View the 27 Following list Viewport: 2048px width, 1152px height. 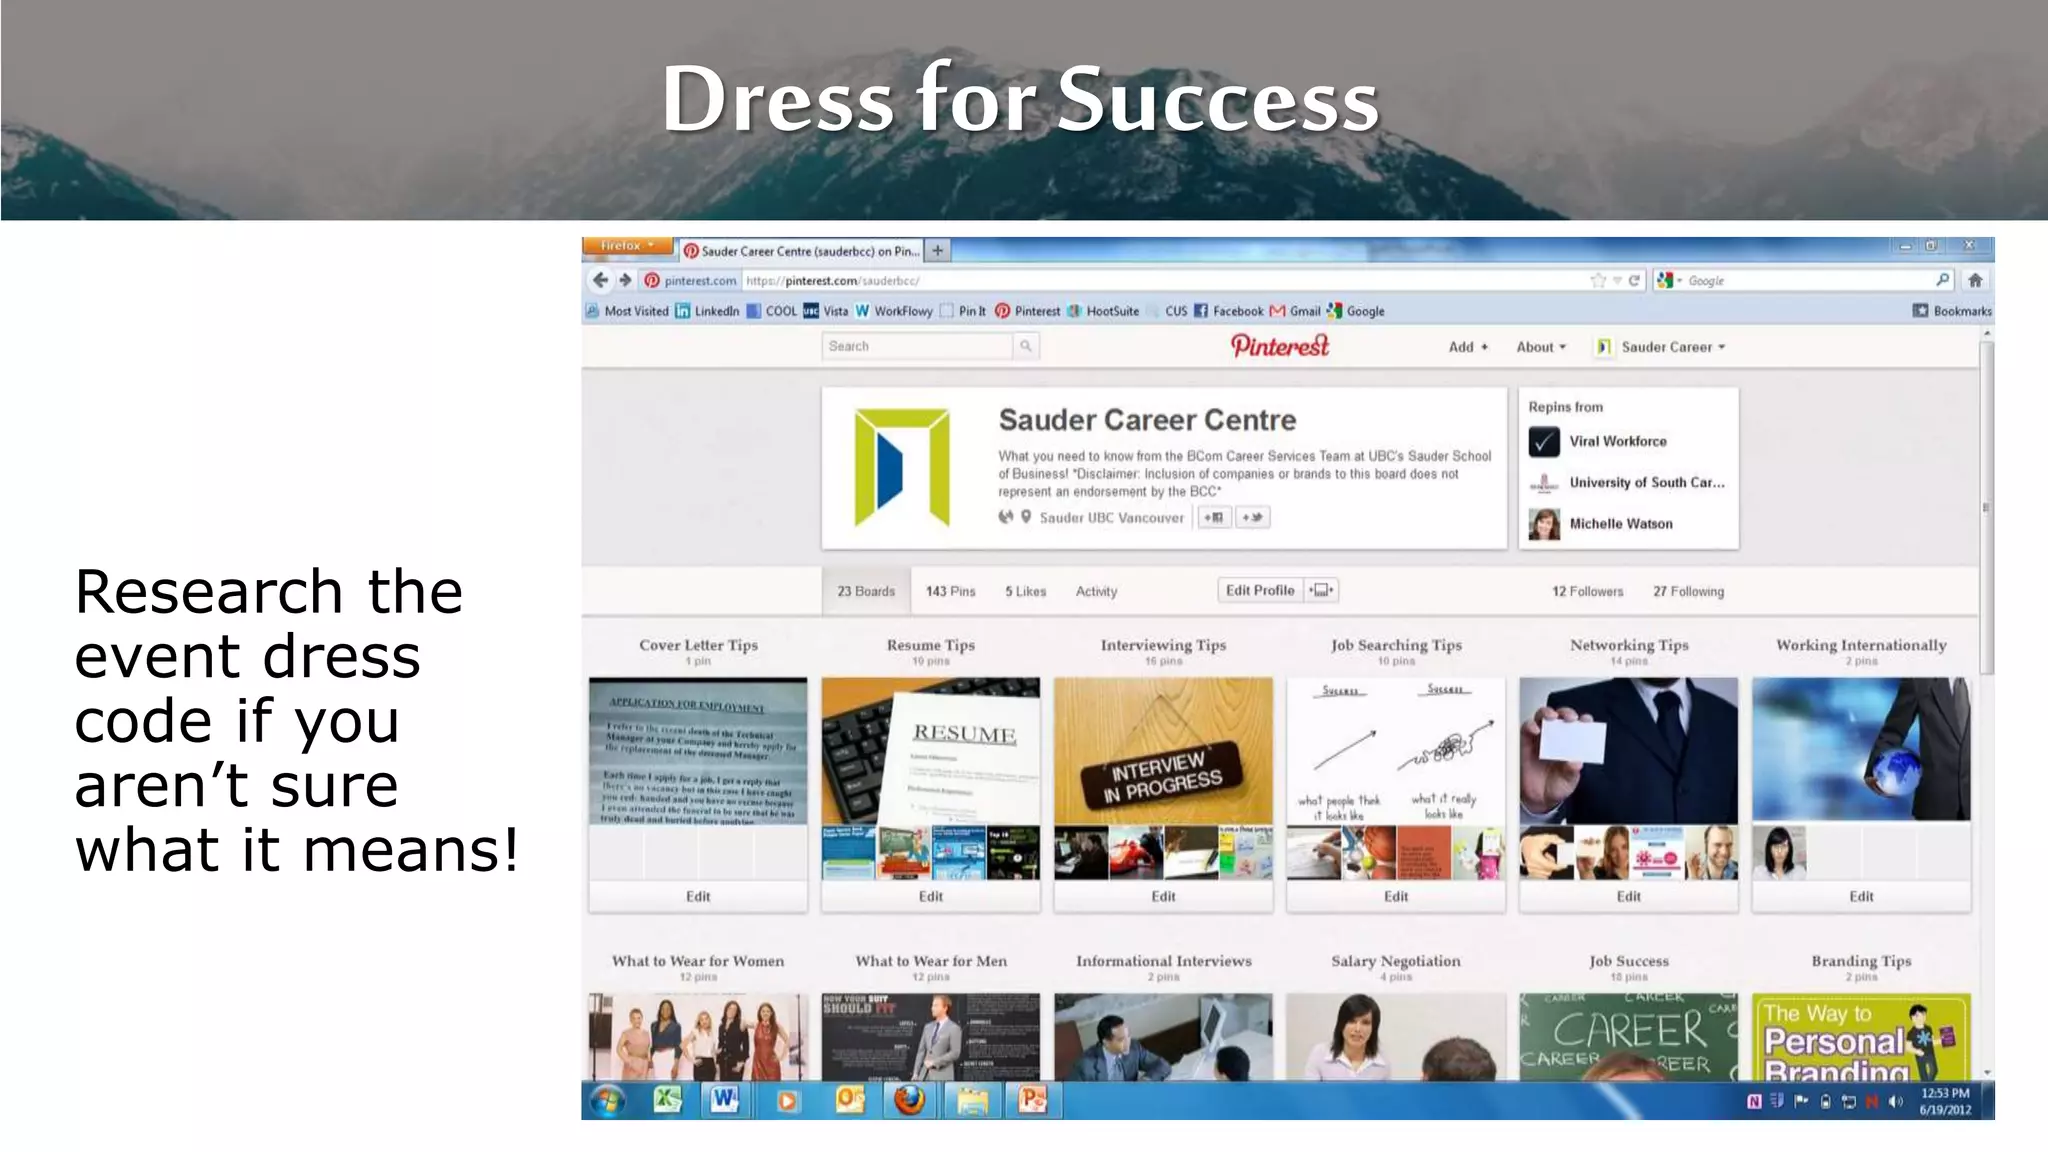coord(1688,591)
